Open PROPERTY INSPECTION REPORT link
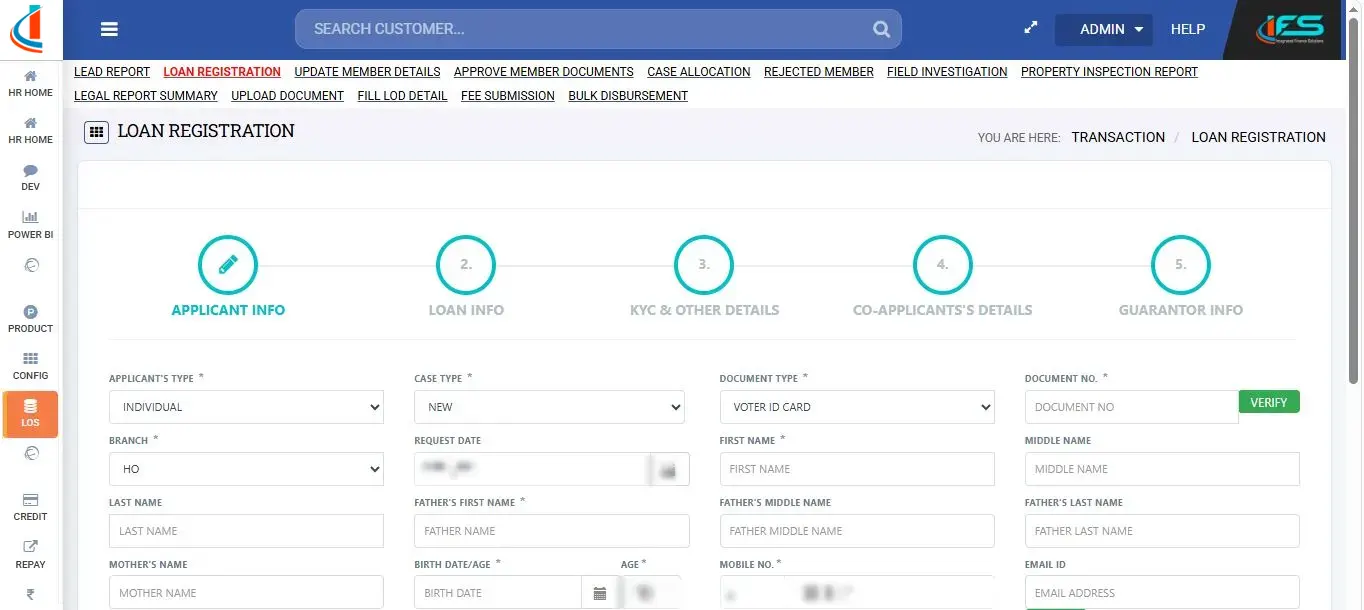 1109,72
